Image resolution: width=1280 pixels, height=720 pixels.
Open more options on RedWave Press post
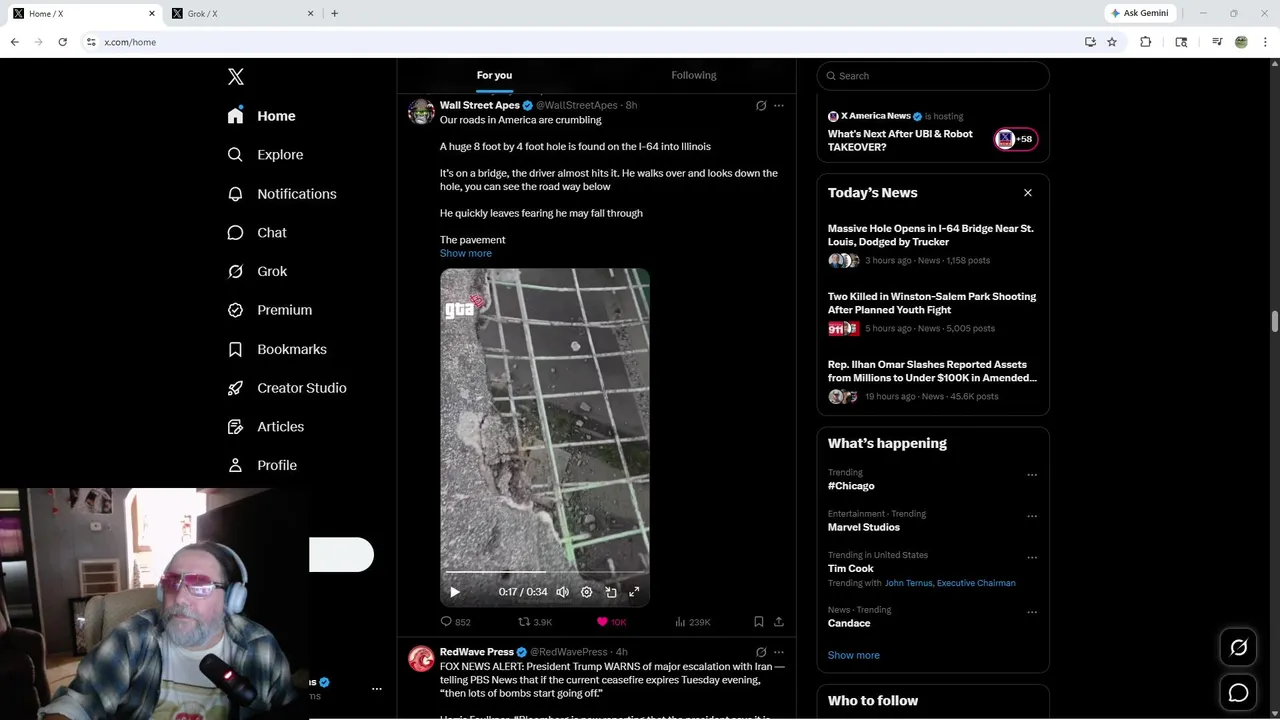coord(779,652)
